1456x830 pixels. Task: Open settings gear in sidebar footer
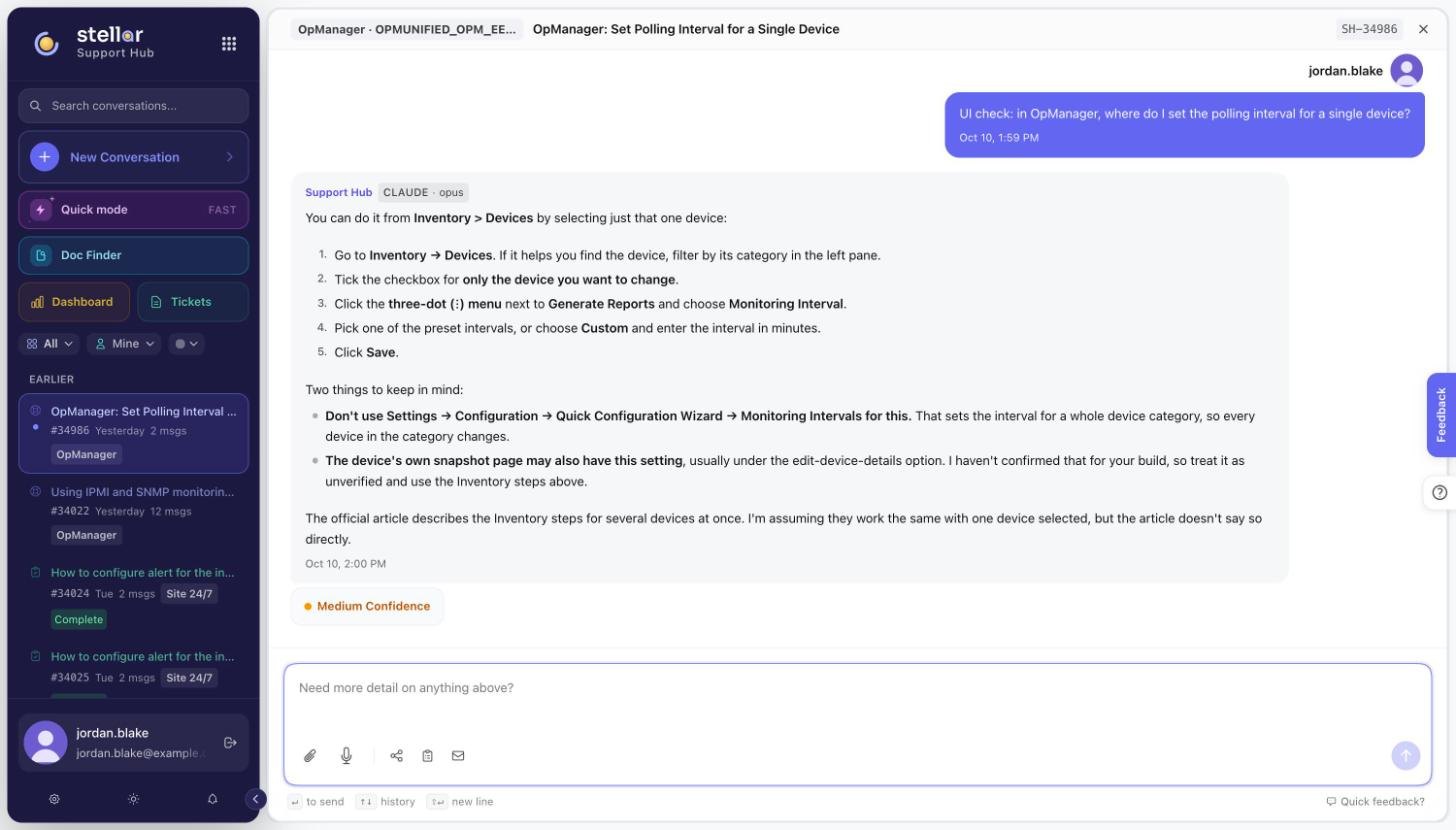pos(55,799)
